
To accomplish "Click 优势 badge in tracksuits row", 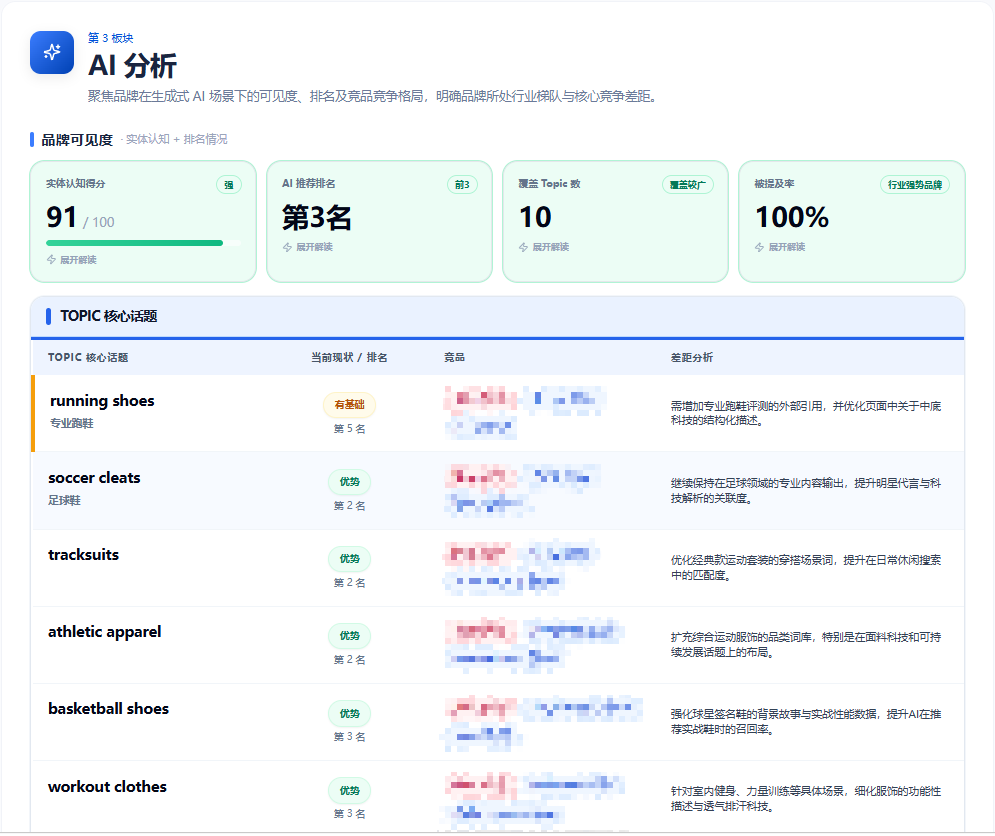I will click(350, 559).
